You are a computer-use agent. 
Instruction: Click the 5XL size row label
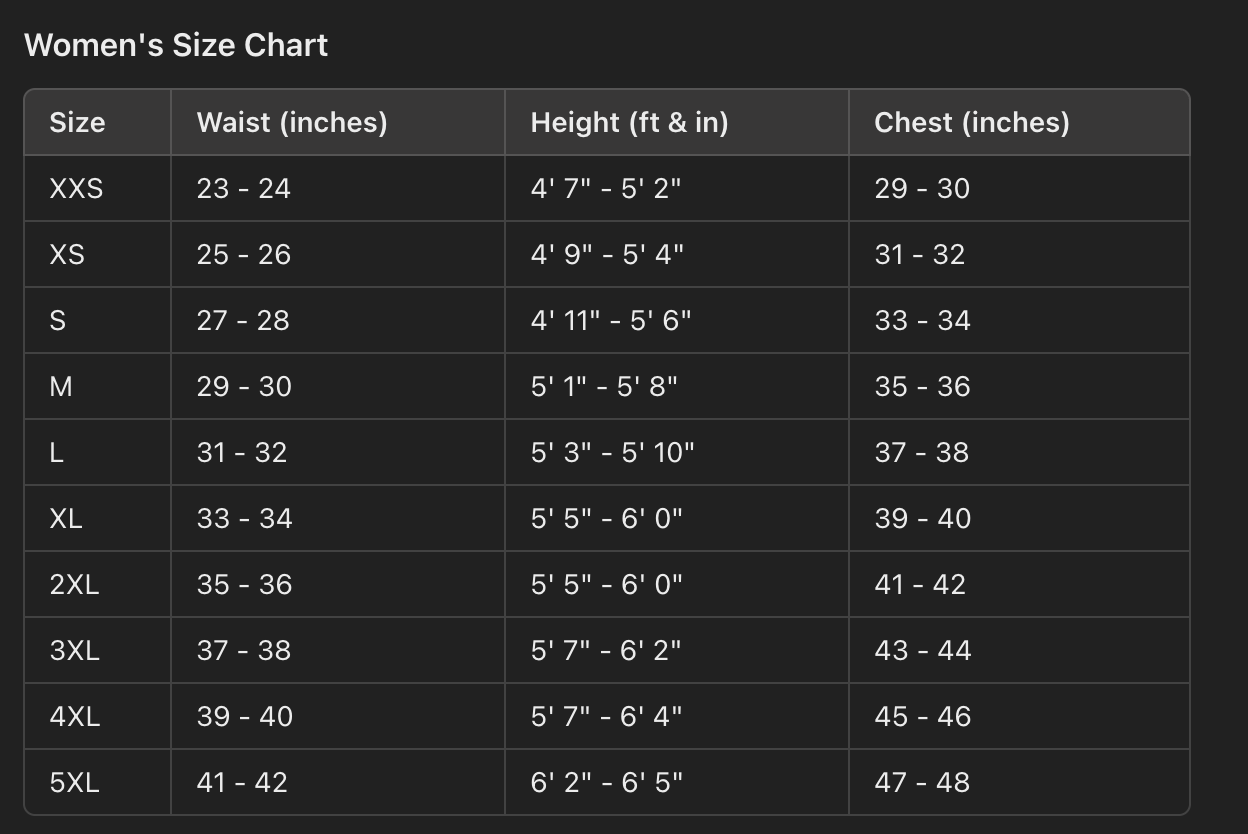tap(74, 783)
